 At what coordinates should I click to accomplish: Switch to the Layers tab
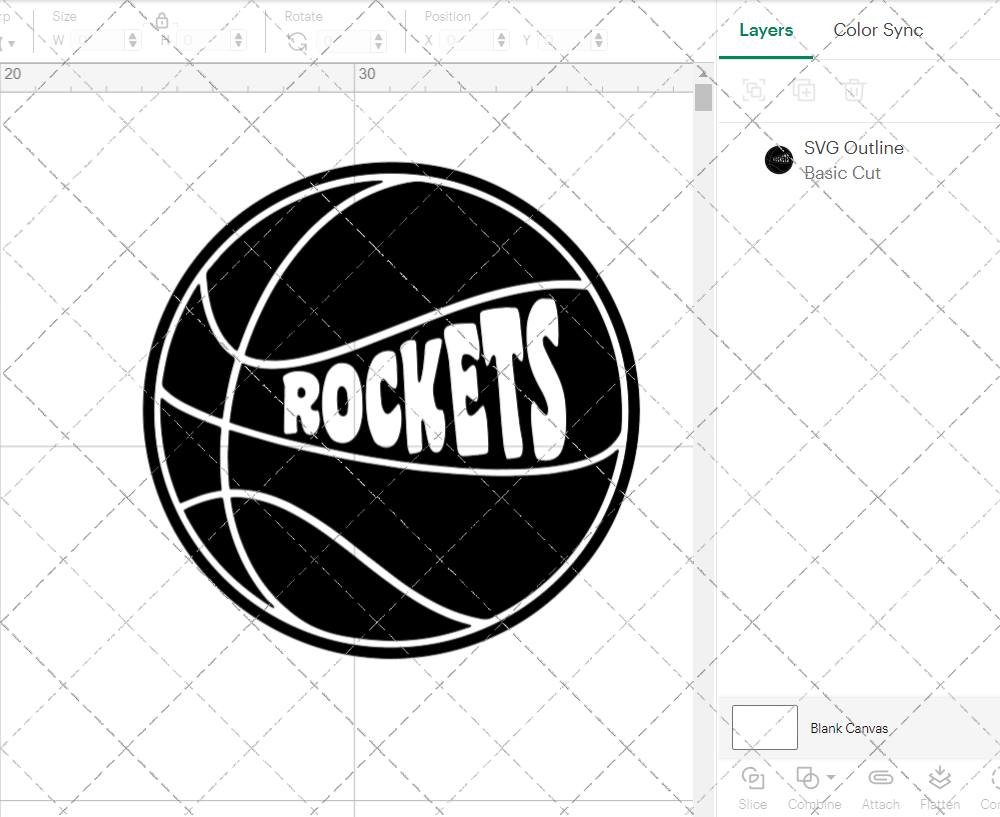click(766, 30)
